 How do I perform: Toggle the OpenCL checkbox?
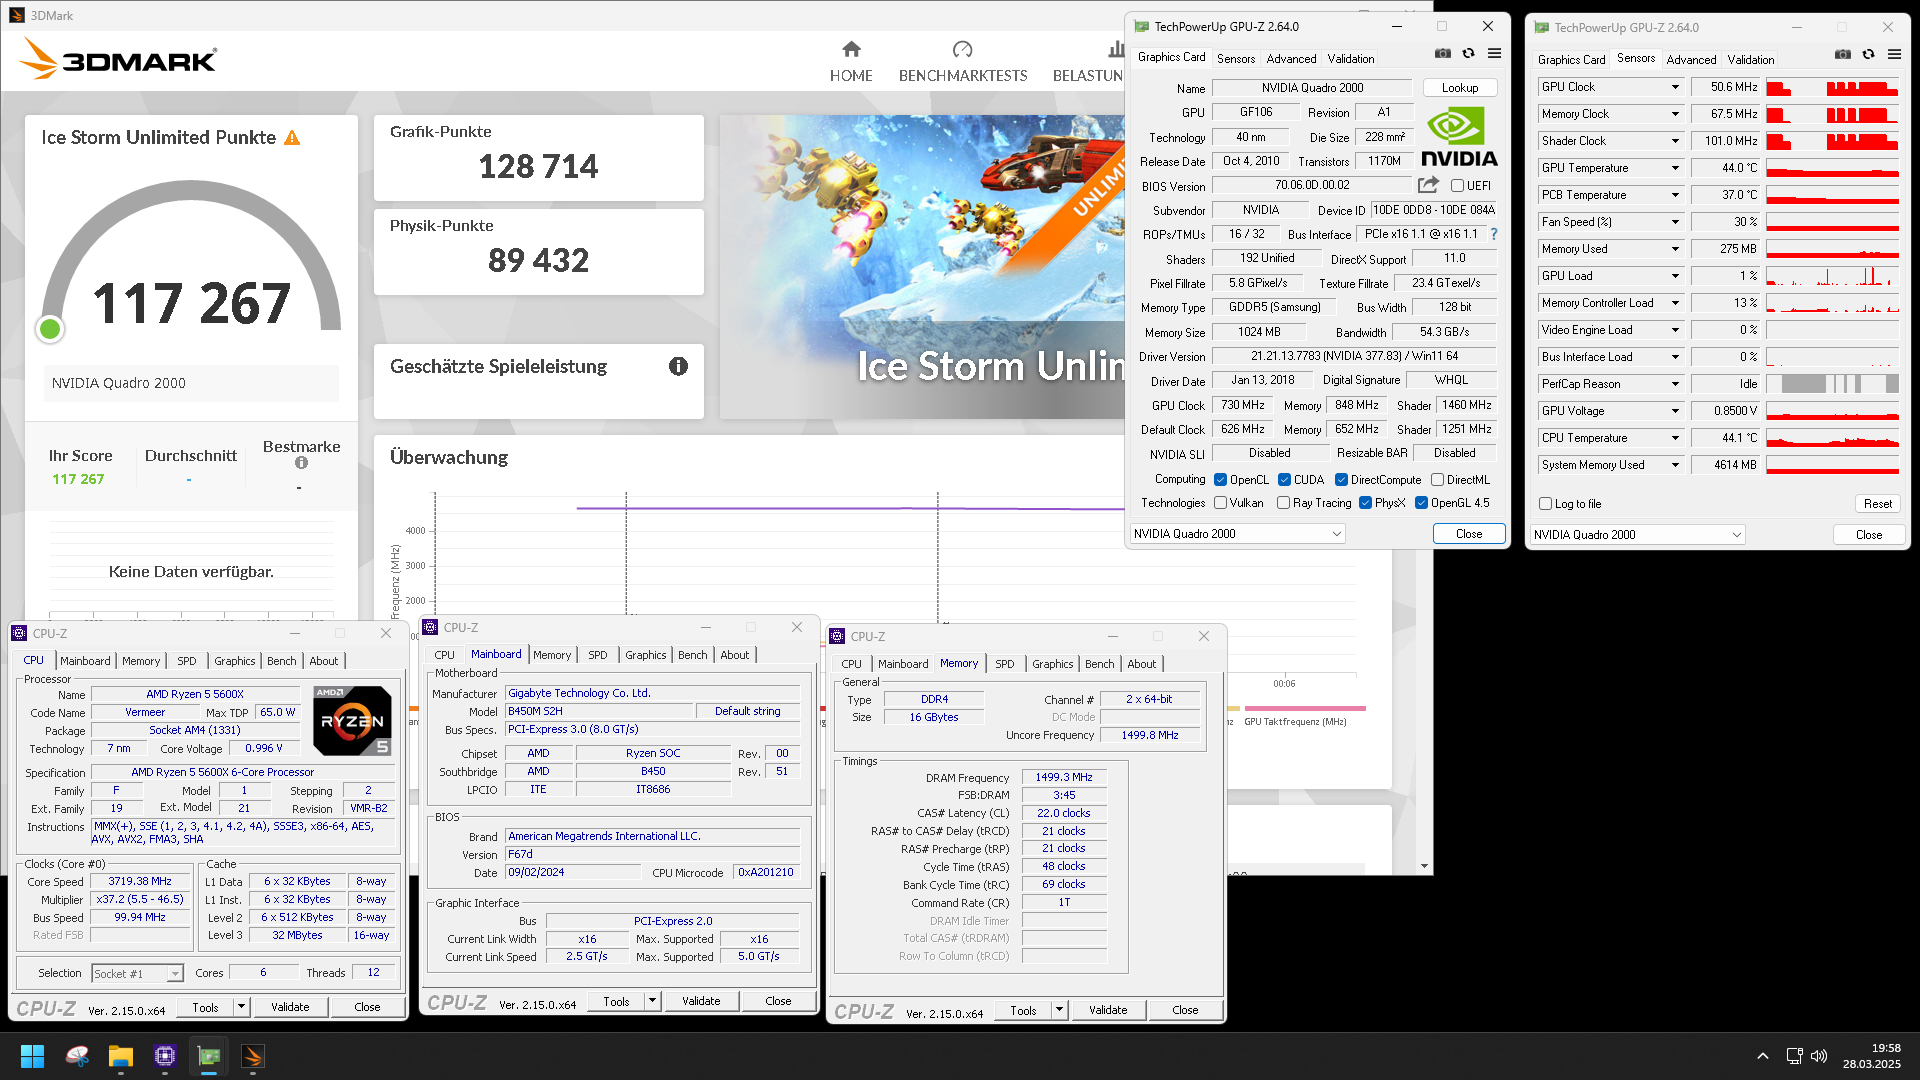(1220, 480)
